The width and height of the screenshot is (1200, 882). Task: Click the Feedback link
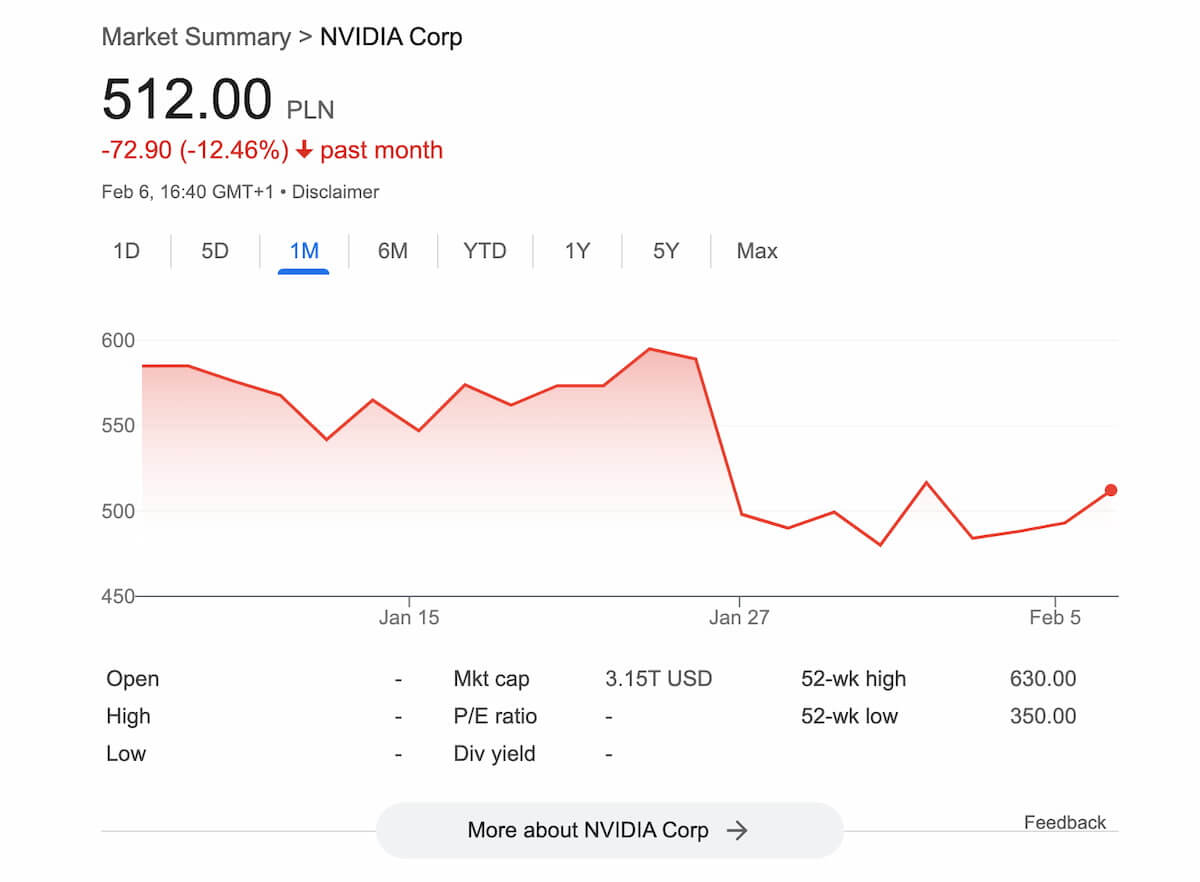[1065, 822]
